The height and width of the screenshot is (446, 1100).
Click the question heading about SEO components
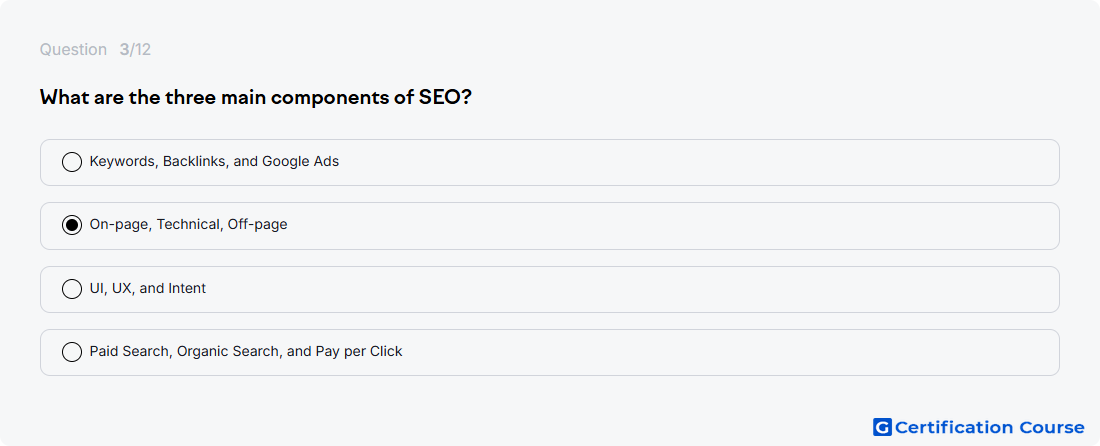point(255,97)
